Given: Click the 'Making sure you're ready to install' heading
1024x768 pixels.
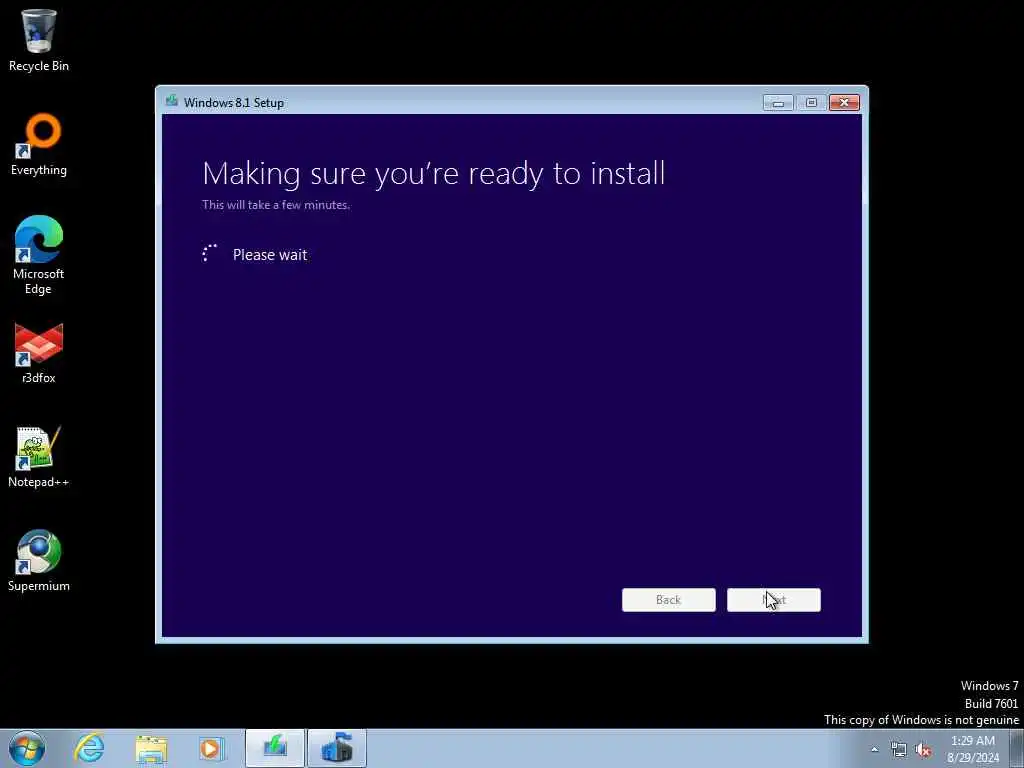Looking at the screenshot, I should [434, 174].
